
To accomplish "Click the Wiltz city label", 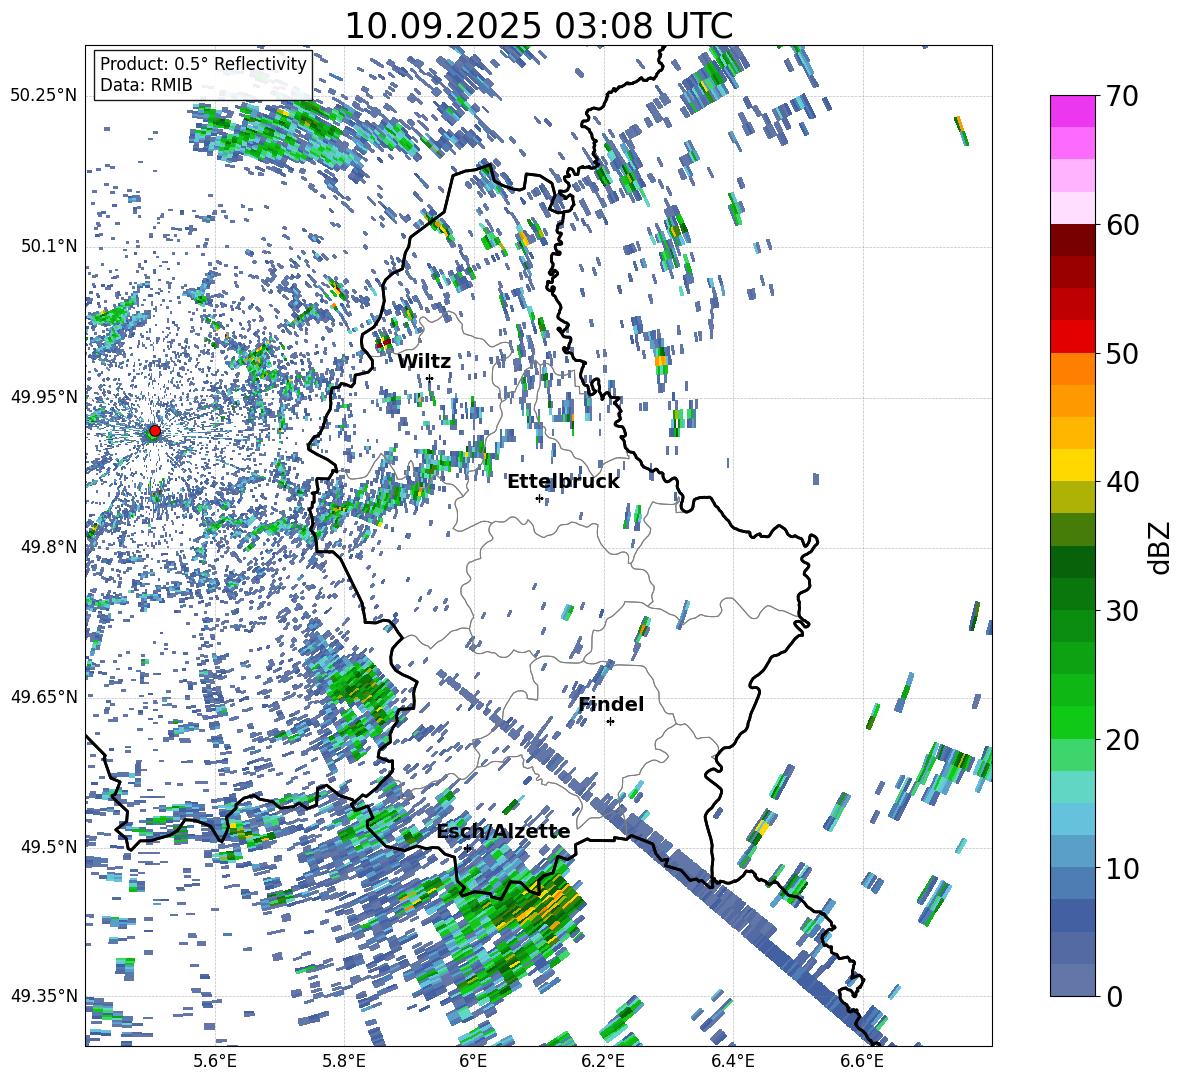I will 424,362.
